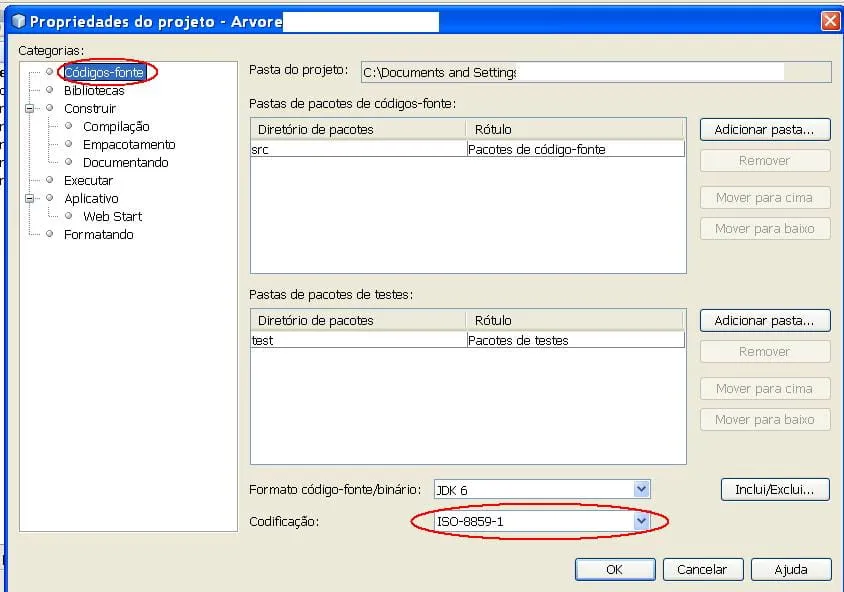This screenshot has height=592, width=844.
Task: Select the src directory cell
Action: (x=358, y=149)
